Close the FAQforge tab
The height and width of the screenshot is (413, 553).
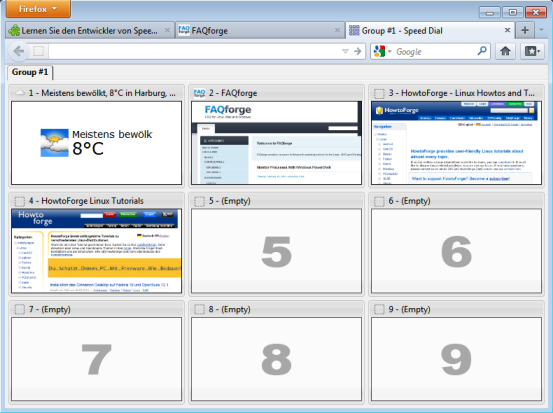337,30
